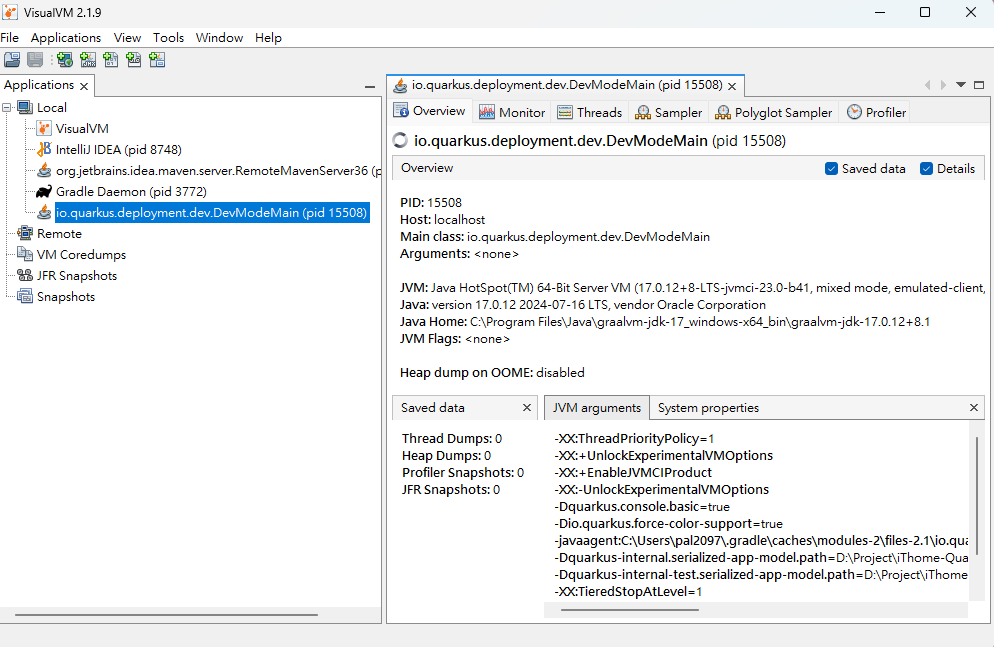Click the -Dquarkus.console.basic=true argument line
The width and height of the screenshot is (994, 647).
[x=642, y=506]
